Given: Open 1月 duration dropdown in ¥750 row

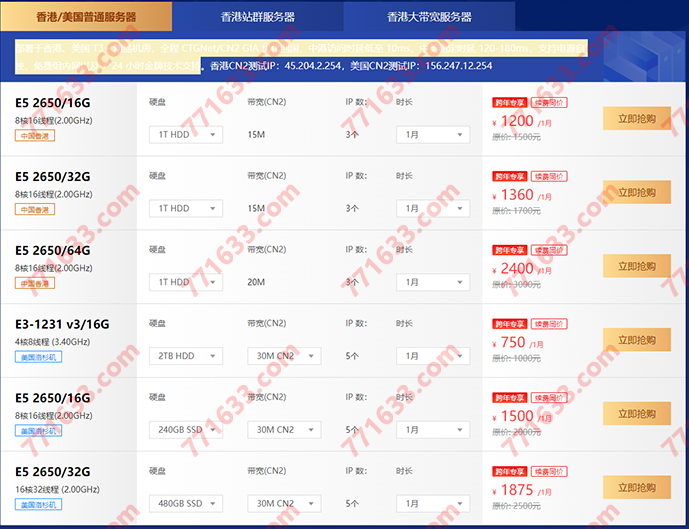Looking at the screenshot, I should [x=433, y=356].
